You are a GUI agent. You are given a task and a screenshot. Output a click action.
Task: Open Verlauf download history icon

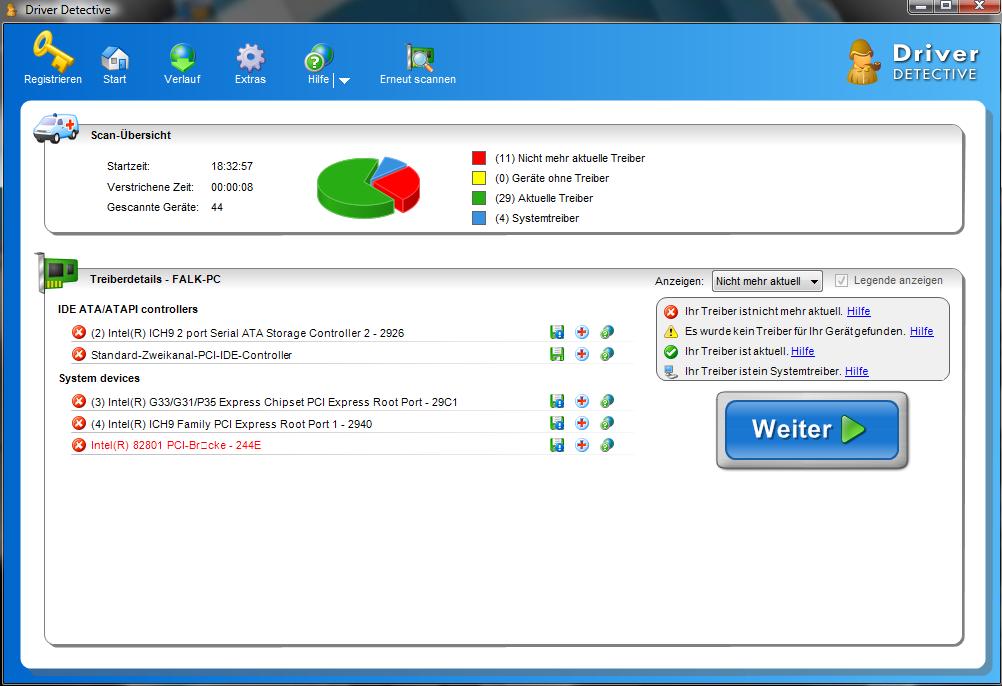click(182, 57)
